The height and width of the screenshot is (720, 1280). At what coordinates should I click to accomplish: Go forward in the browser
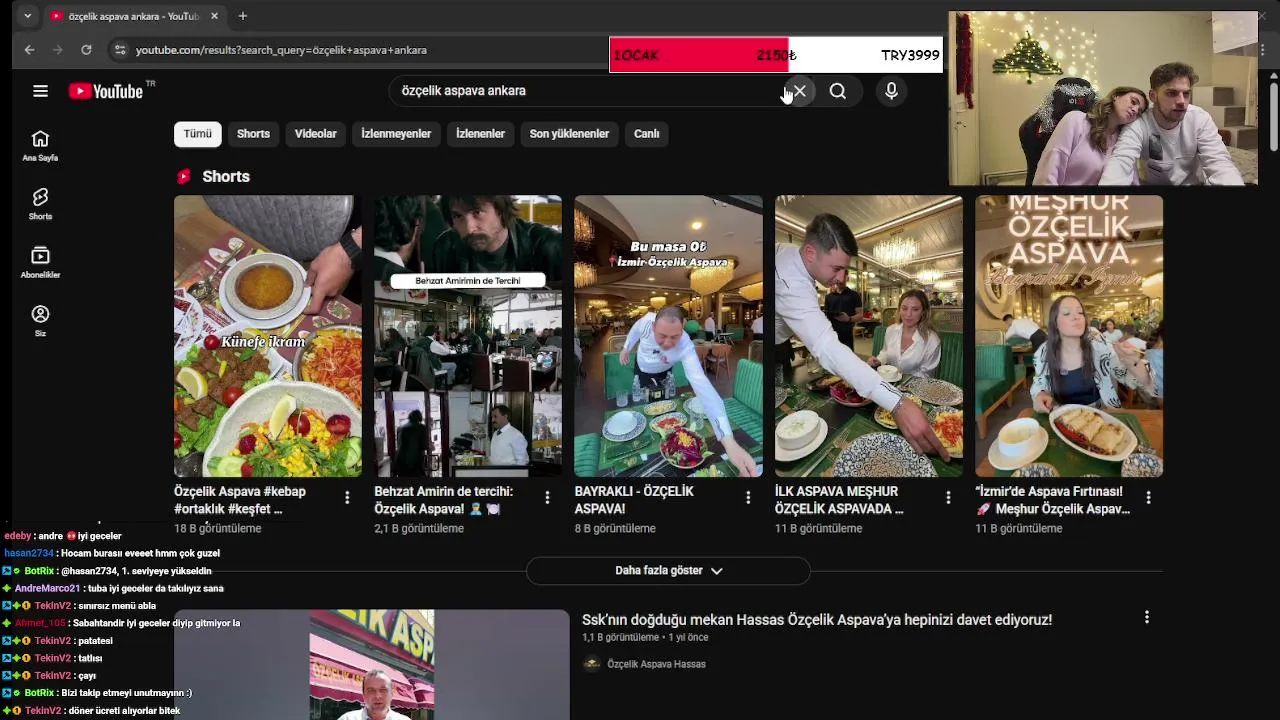(x=58, y=50)
